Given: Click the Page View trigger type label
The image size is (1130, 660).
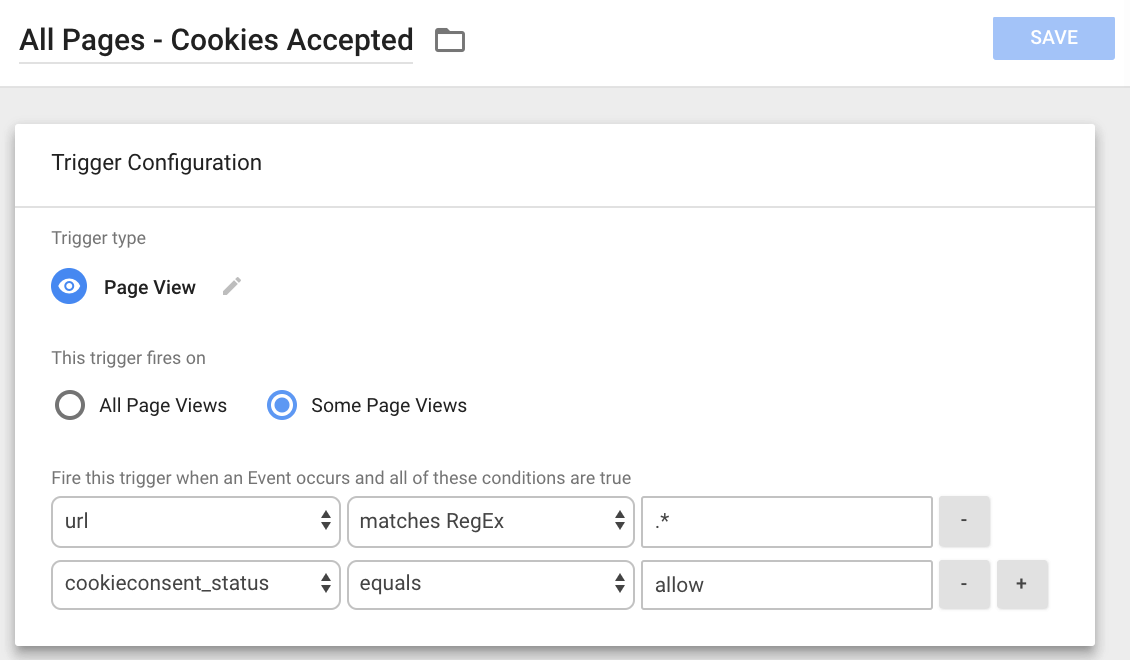Looking at the screenshot, I should point(150,287).
